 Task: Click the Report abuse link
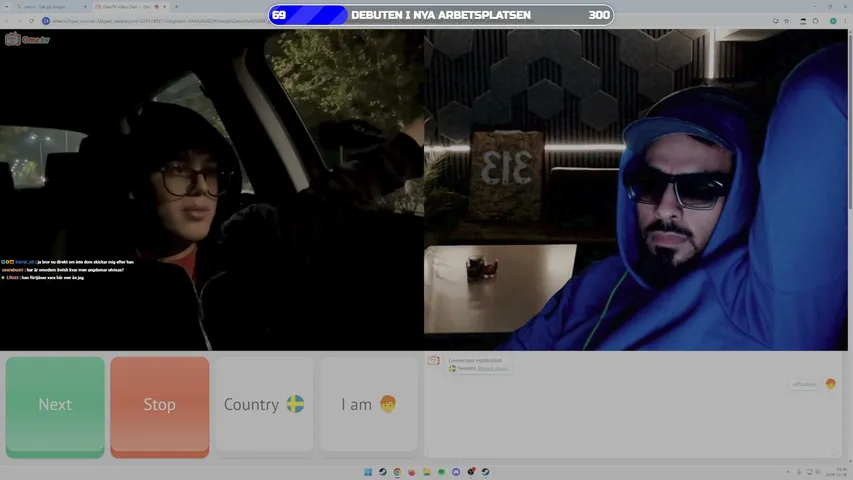click(492, 368)
